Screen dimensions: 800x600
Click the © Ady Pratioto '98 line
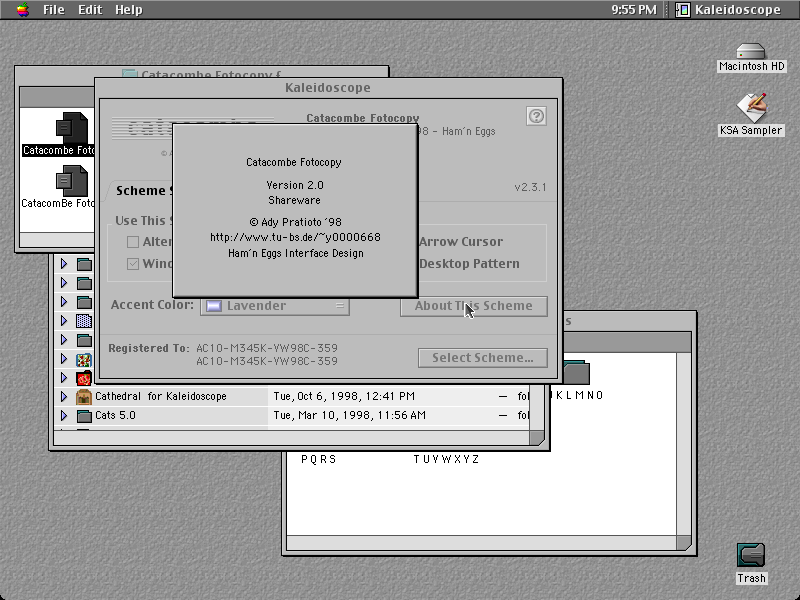pyautogui.click(x=295, y=222)
